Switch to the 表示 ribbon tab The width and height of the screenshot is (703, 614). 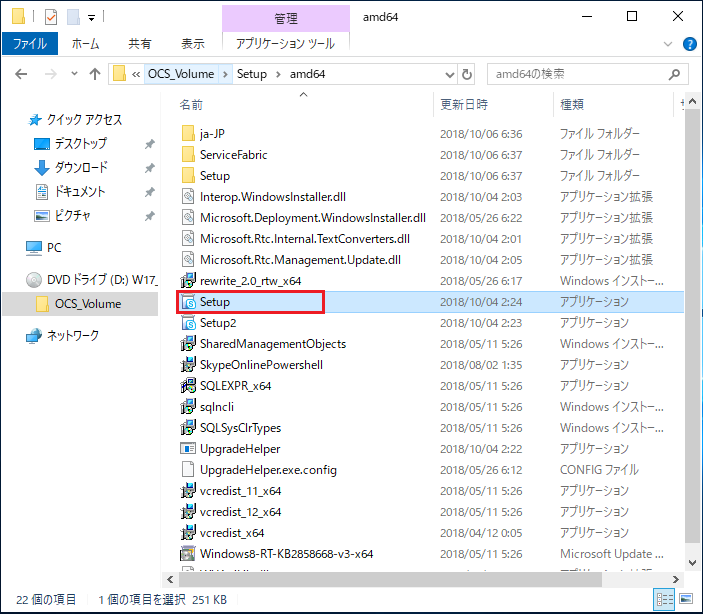tap(193, 44)
